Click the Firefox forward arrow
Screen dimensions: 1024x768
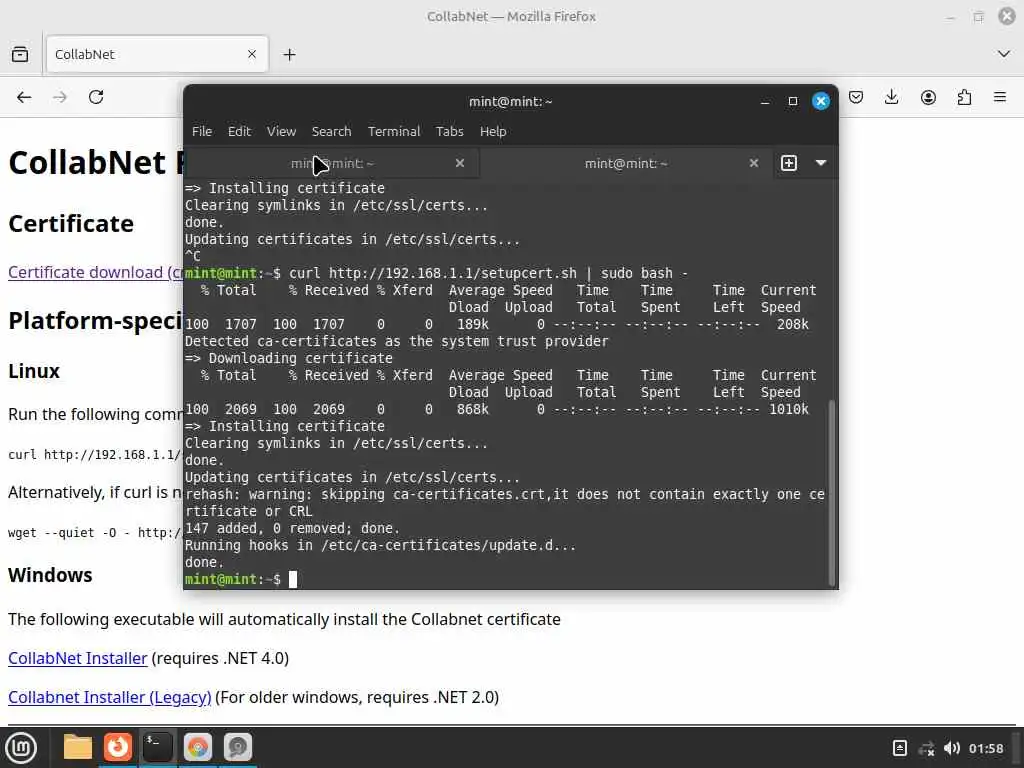60,97
